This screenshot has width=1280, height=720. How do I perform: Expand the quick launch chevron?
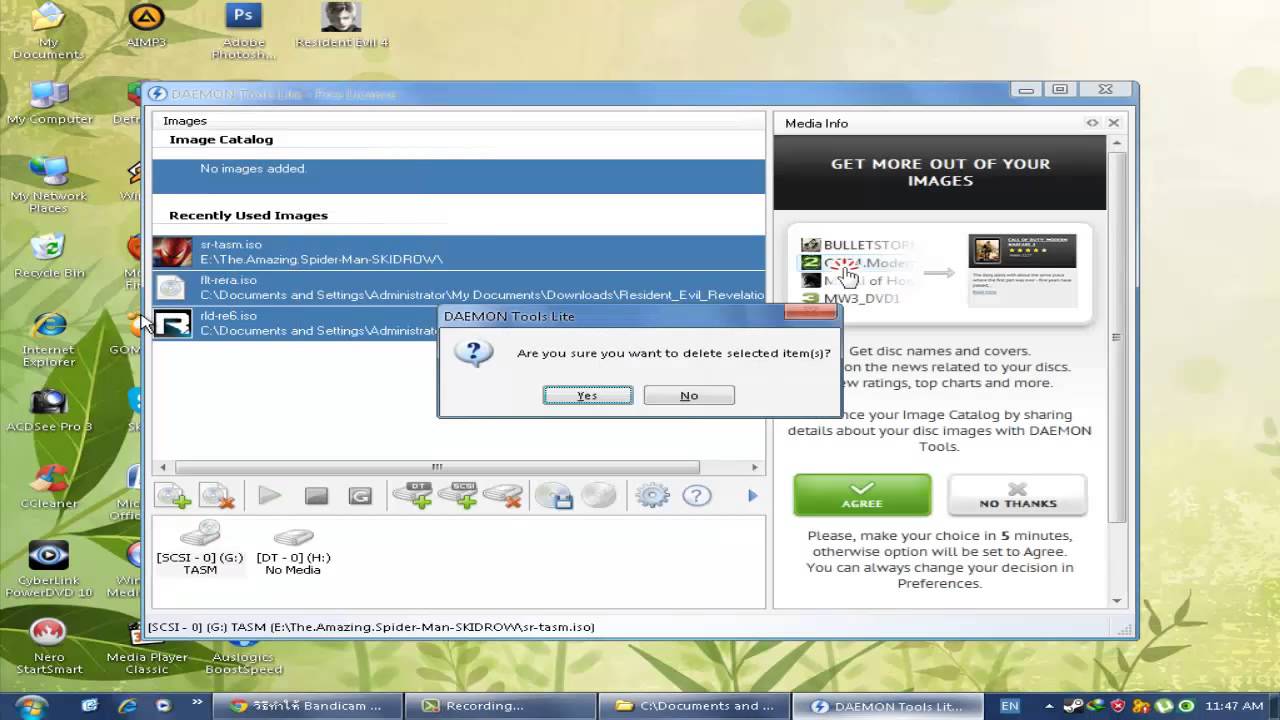pos(196,705)
